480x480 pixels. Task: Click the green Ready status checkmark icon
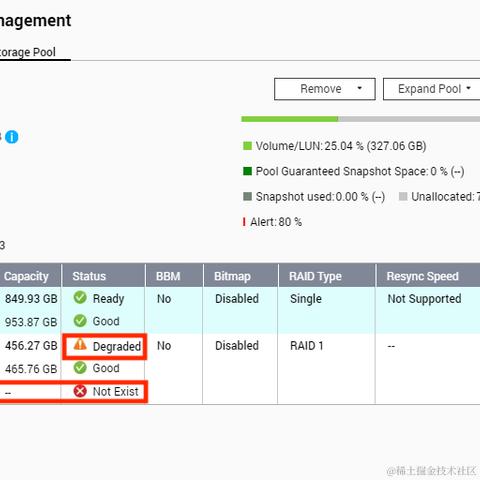pyautogui.click(x=80, y=298)
